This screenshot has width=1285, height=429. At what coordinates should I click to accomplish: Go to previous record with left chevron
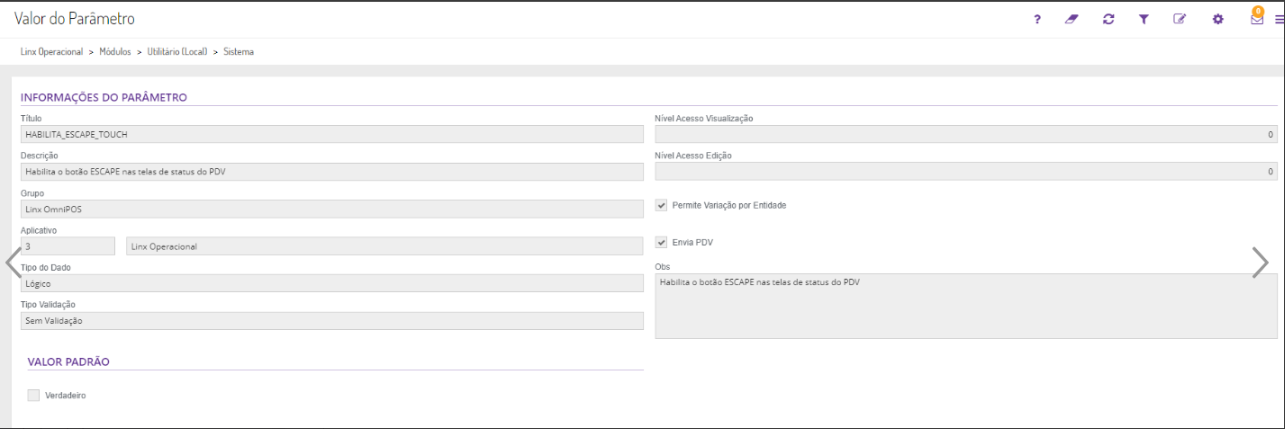point(12,262)
